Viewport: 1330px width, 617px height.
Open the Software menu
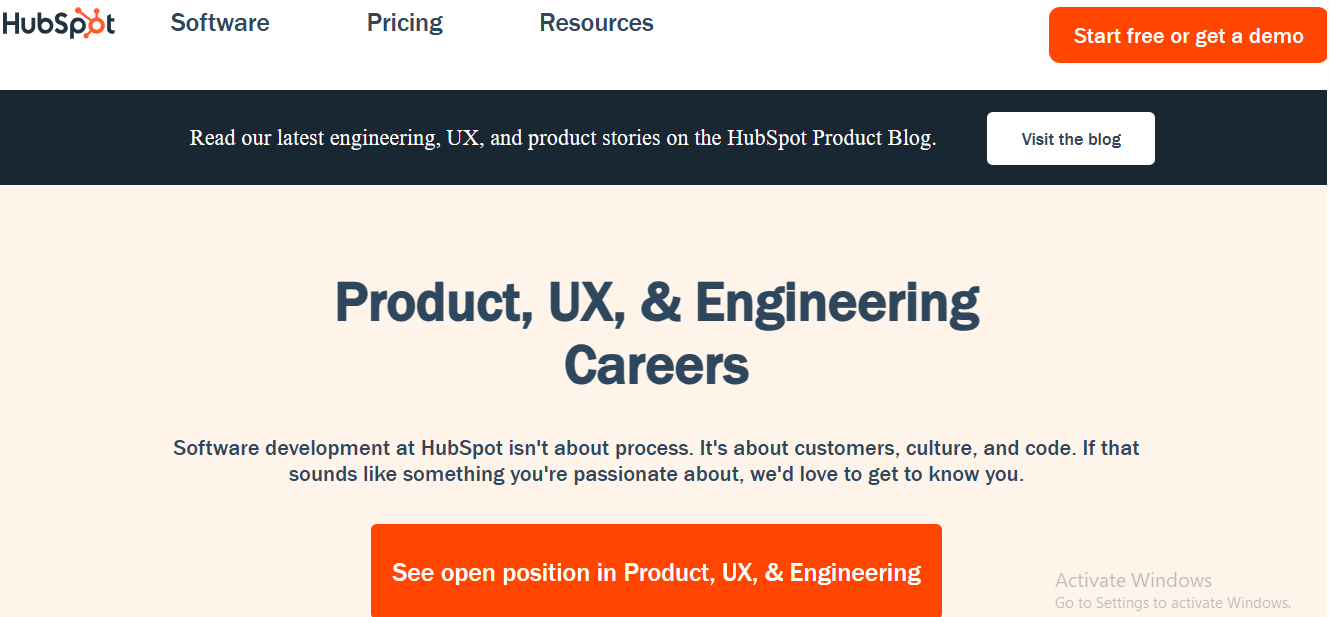220,23
